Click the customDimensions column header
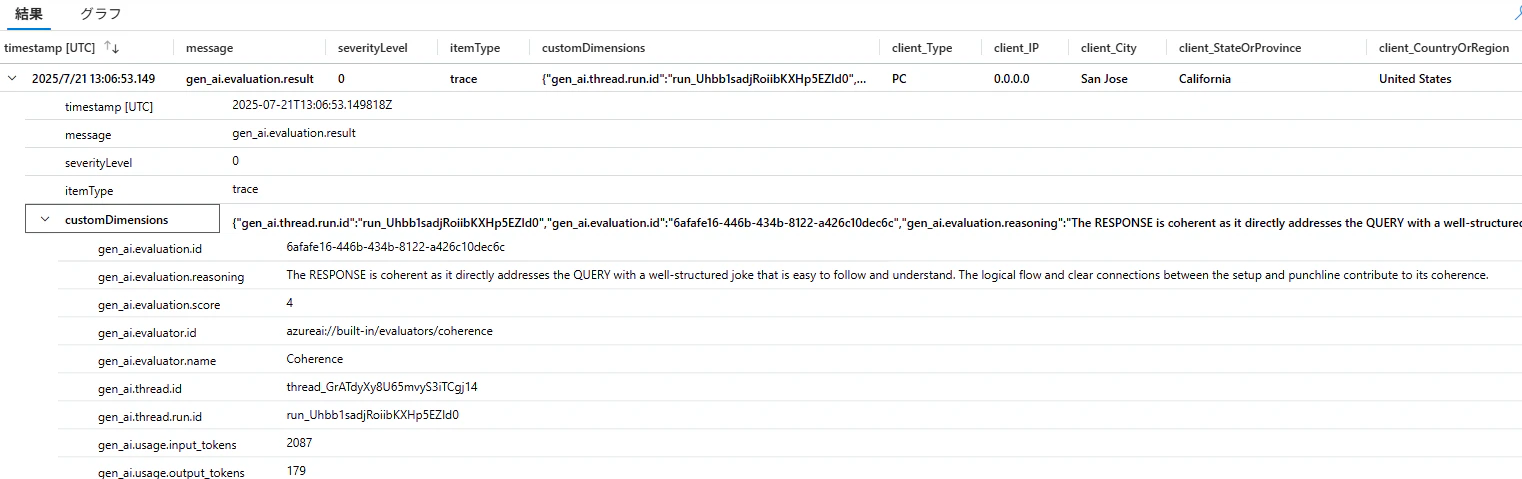The width and height of the screenshot is (1522, 479). tap(593, 48)
